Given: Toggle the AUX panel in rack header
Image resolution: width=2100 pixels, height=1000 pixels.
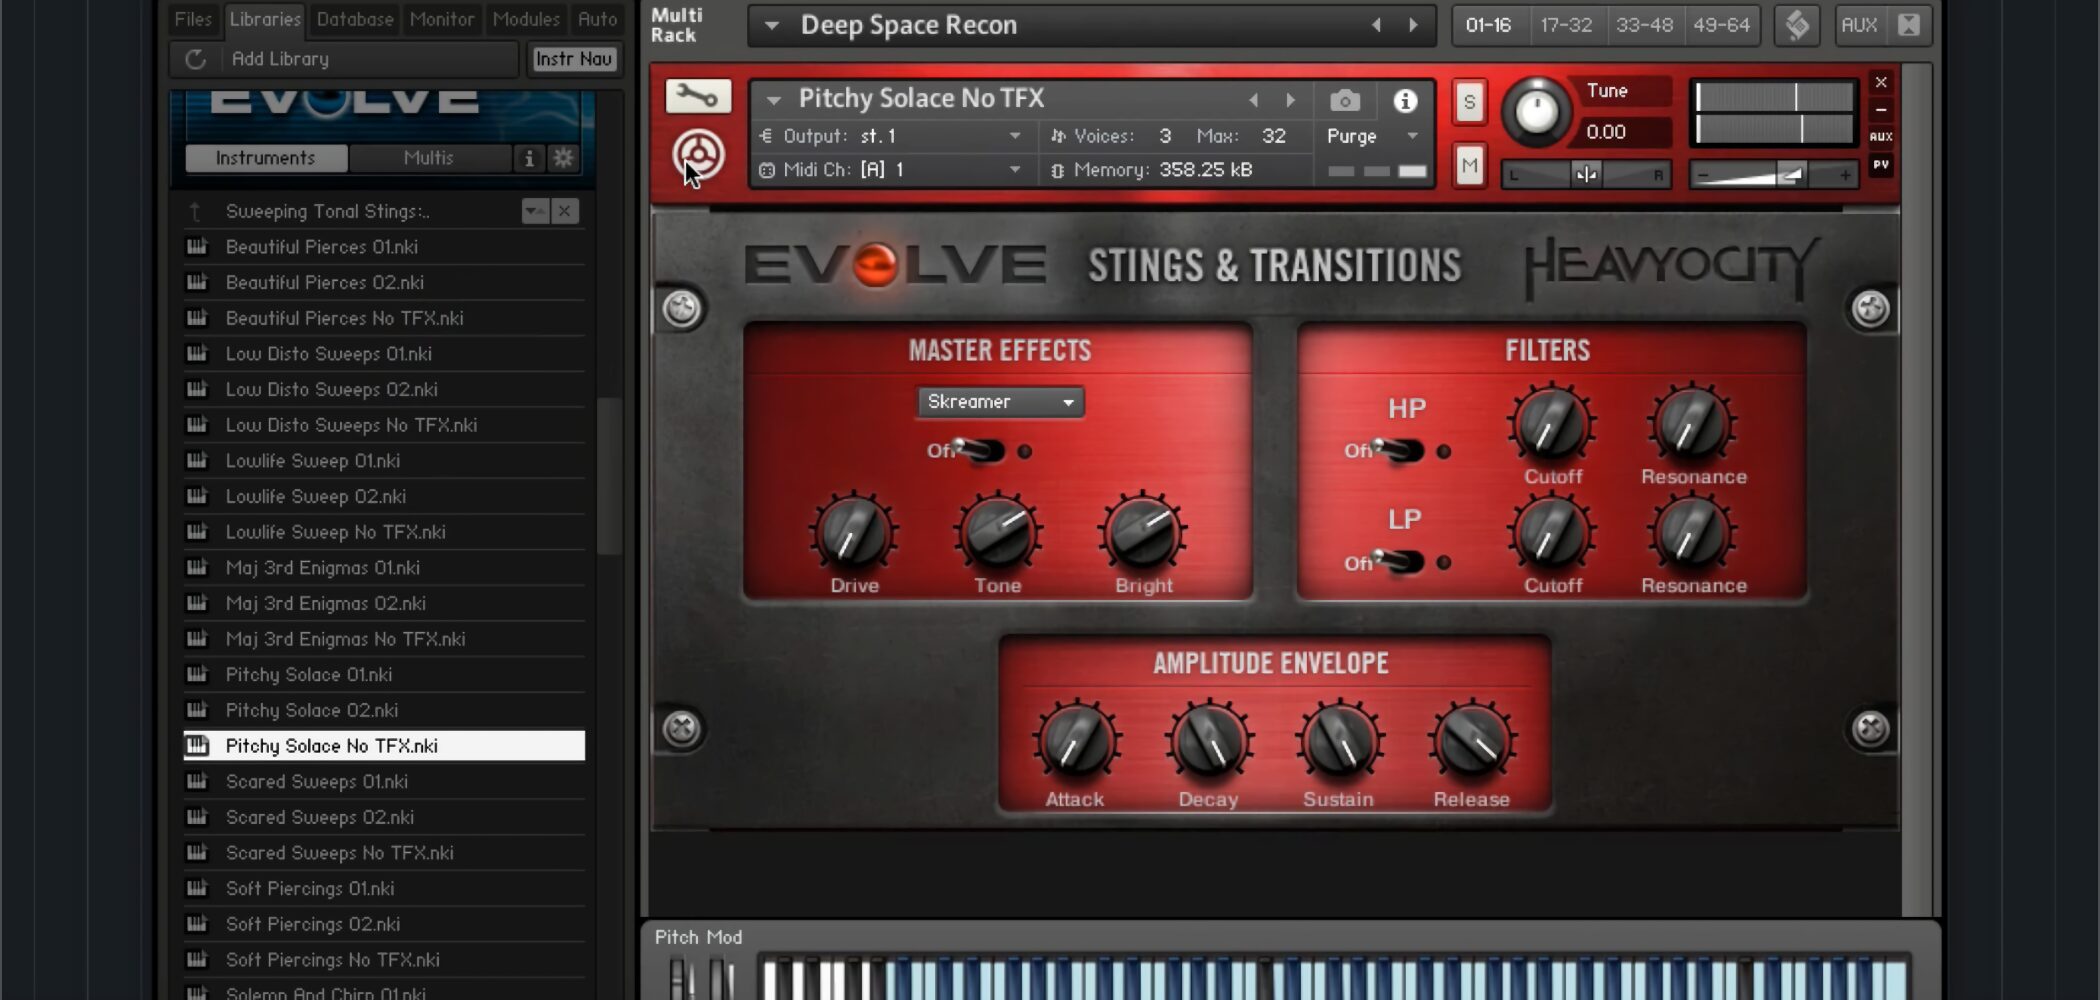Looking at the screenshot, I should 1859,25.
